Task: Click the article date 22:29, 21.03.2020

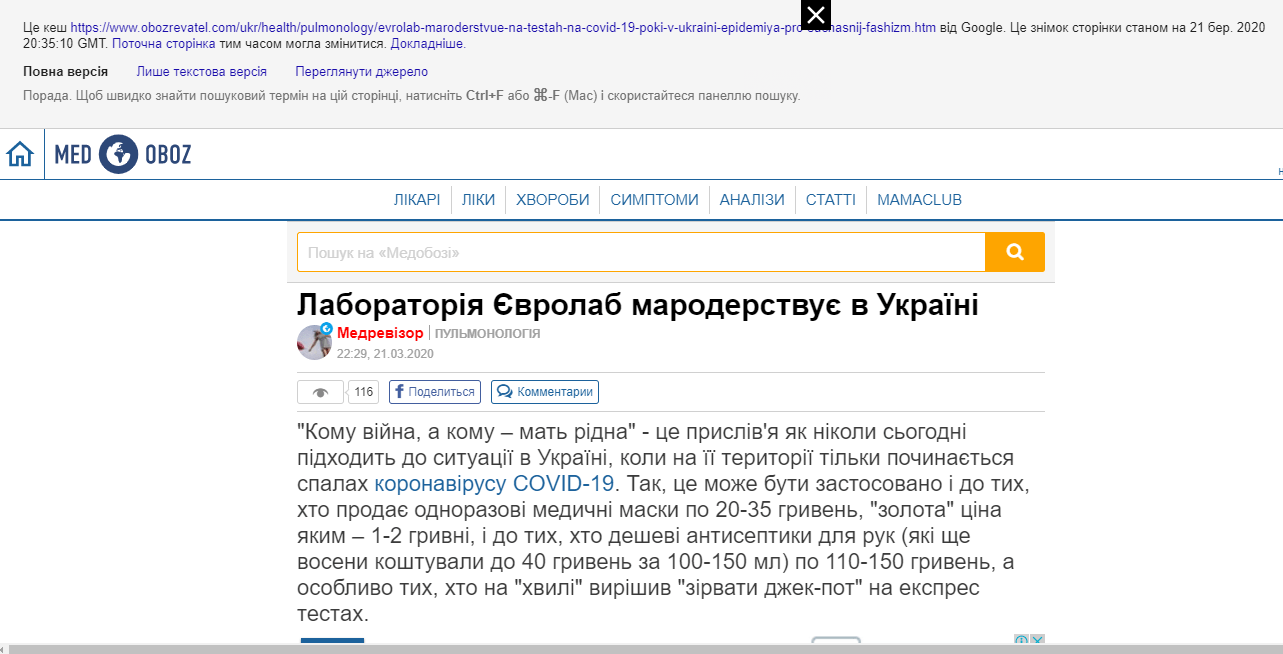Action: [x=385, y=354]
